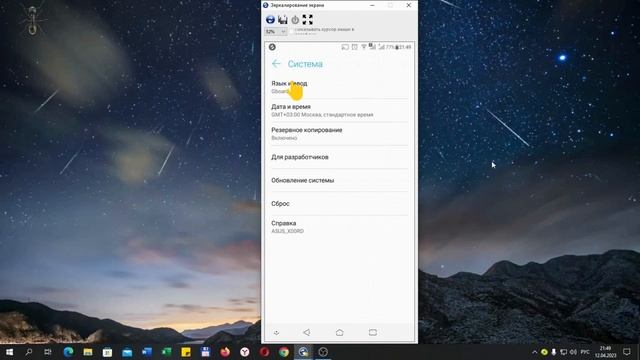Click the power button icon in mirroring toolbar
Screen dimensions: 640x360
point(295,20)
